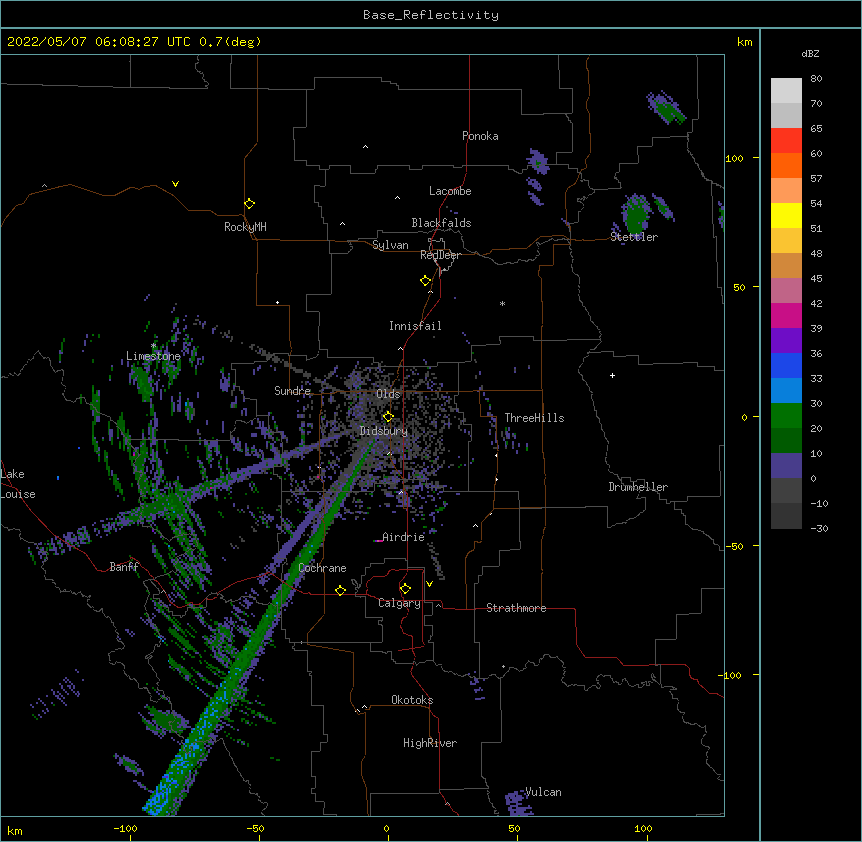
Task: Click the yellow diamond marker south of RedDeer
Action: [425, 281]
